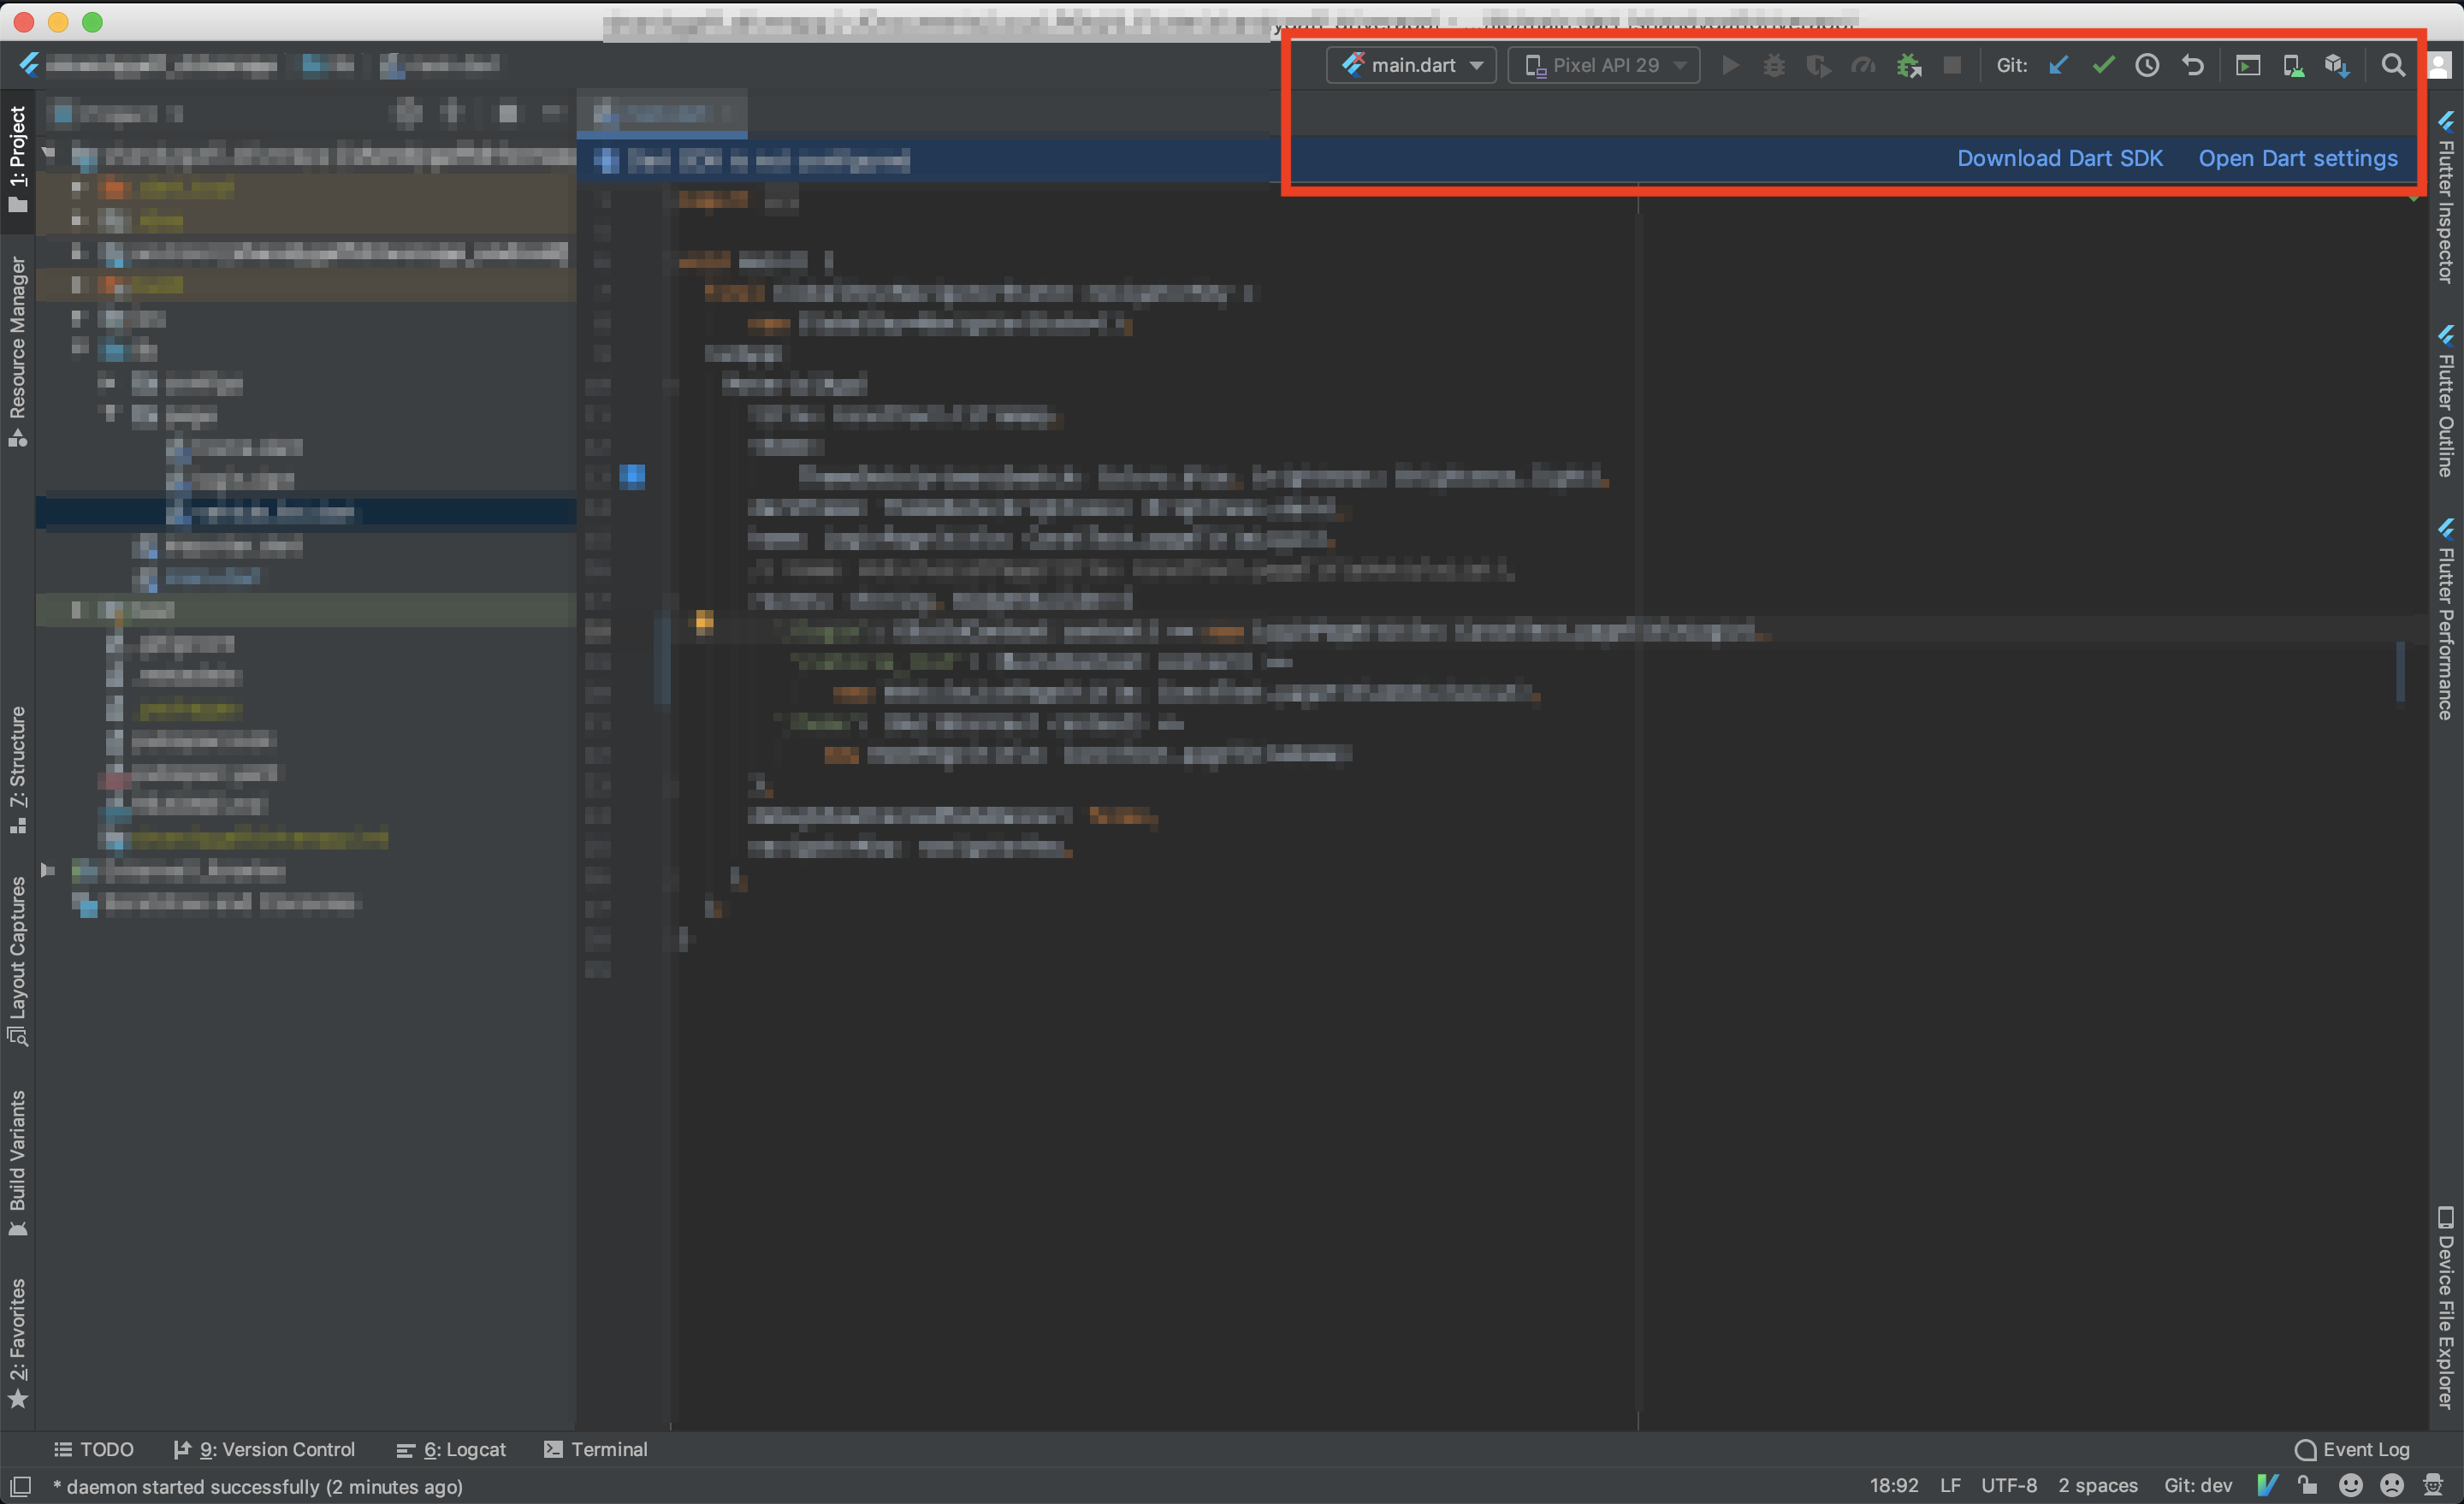
Task: Commit changes with the green checkmark Git icon
Action: point(2103,65)
